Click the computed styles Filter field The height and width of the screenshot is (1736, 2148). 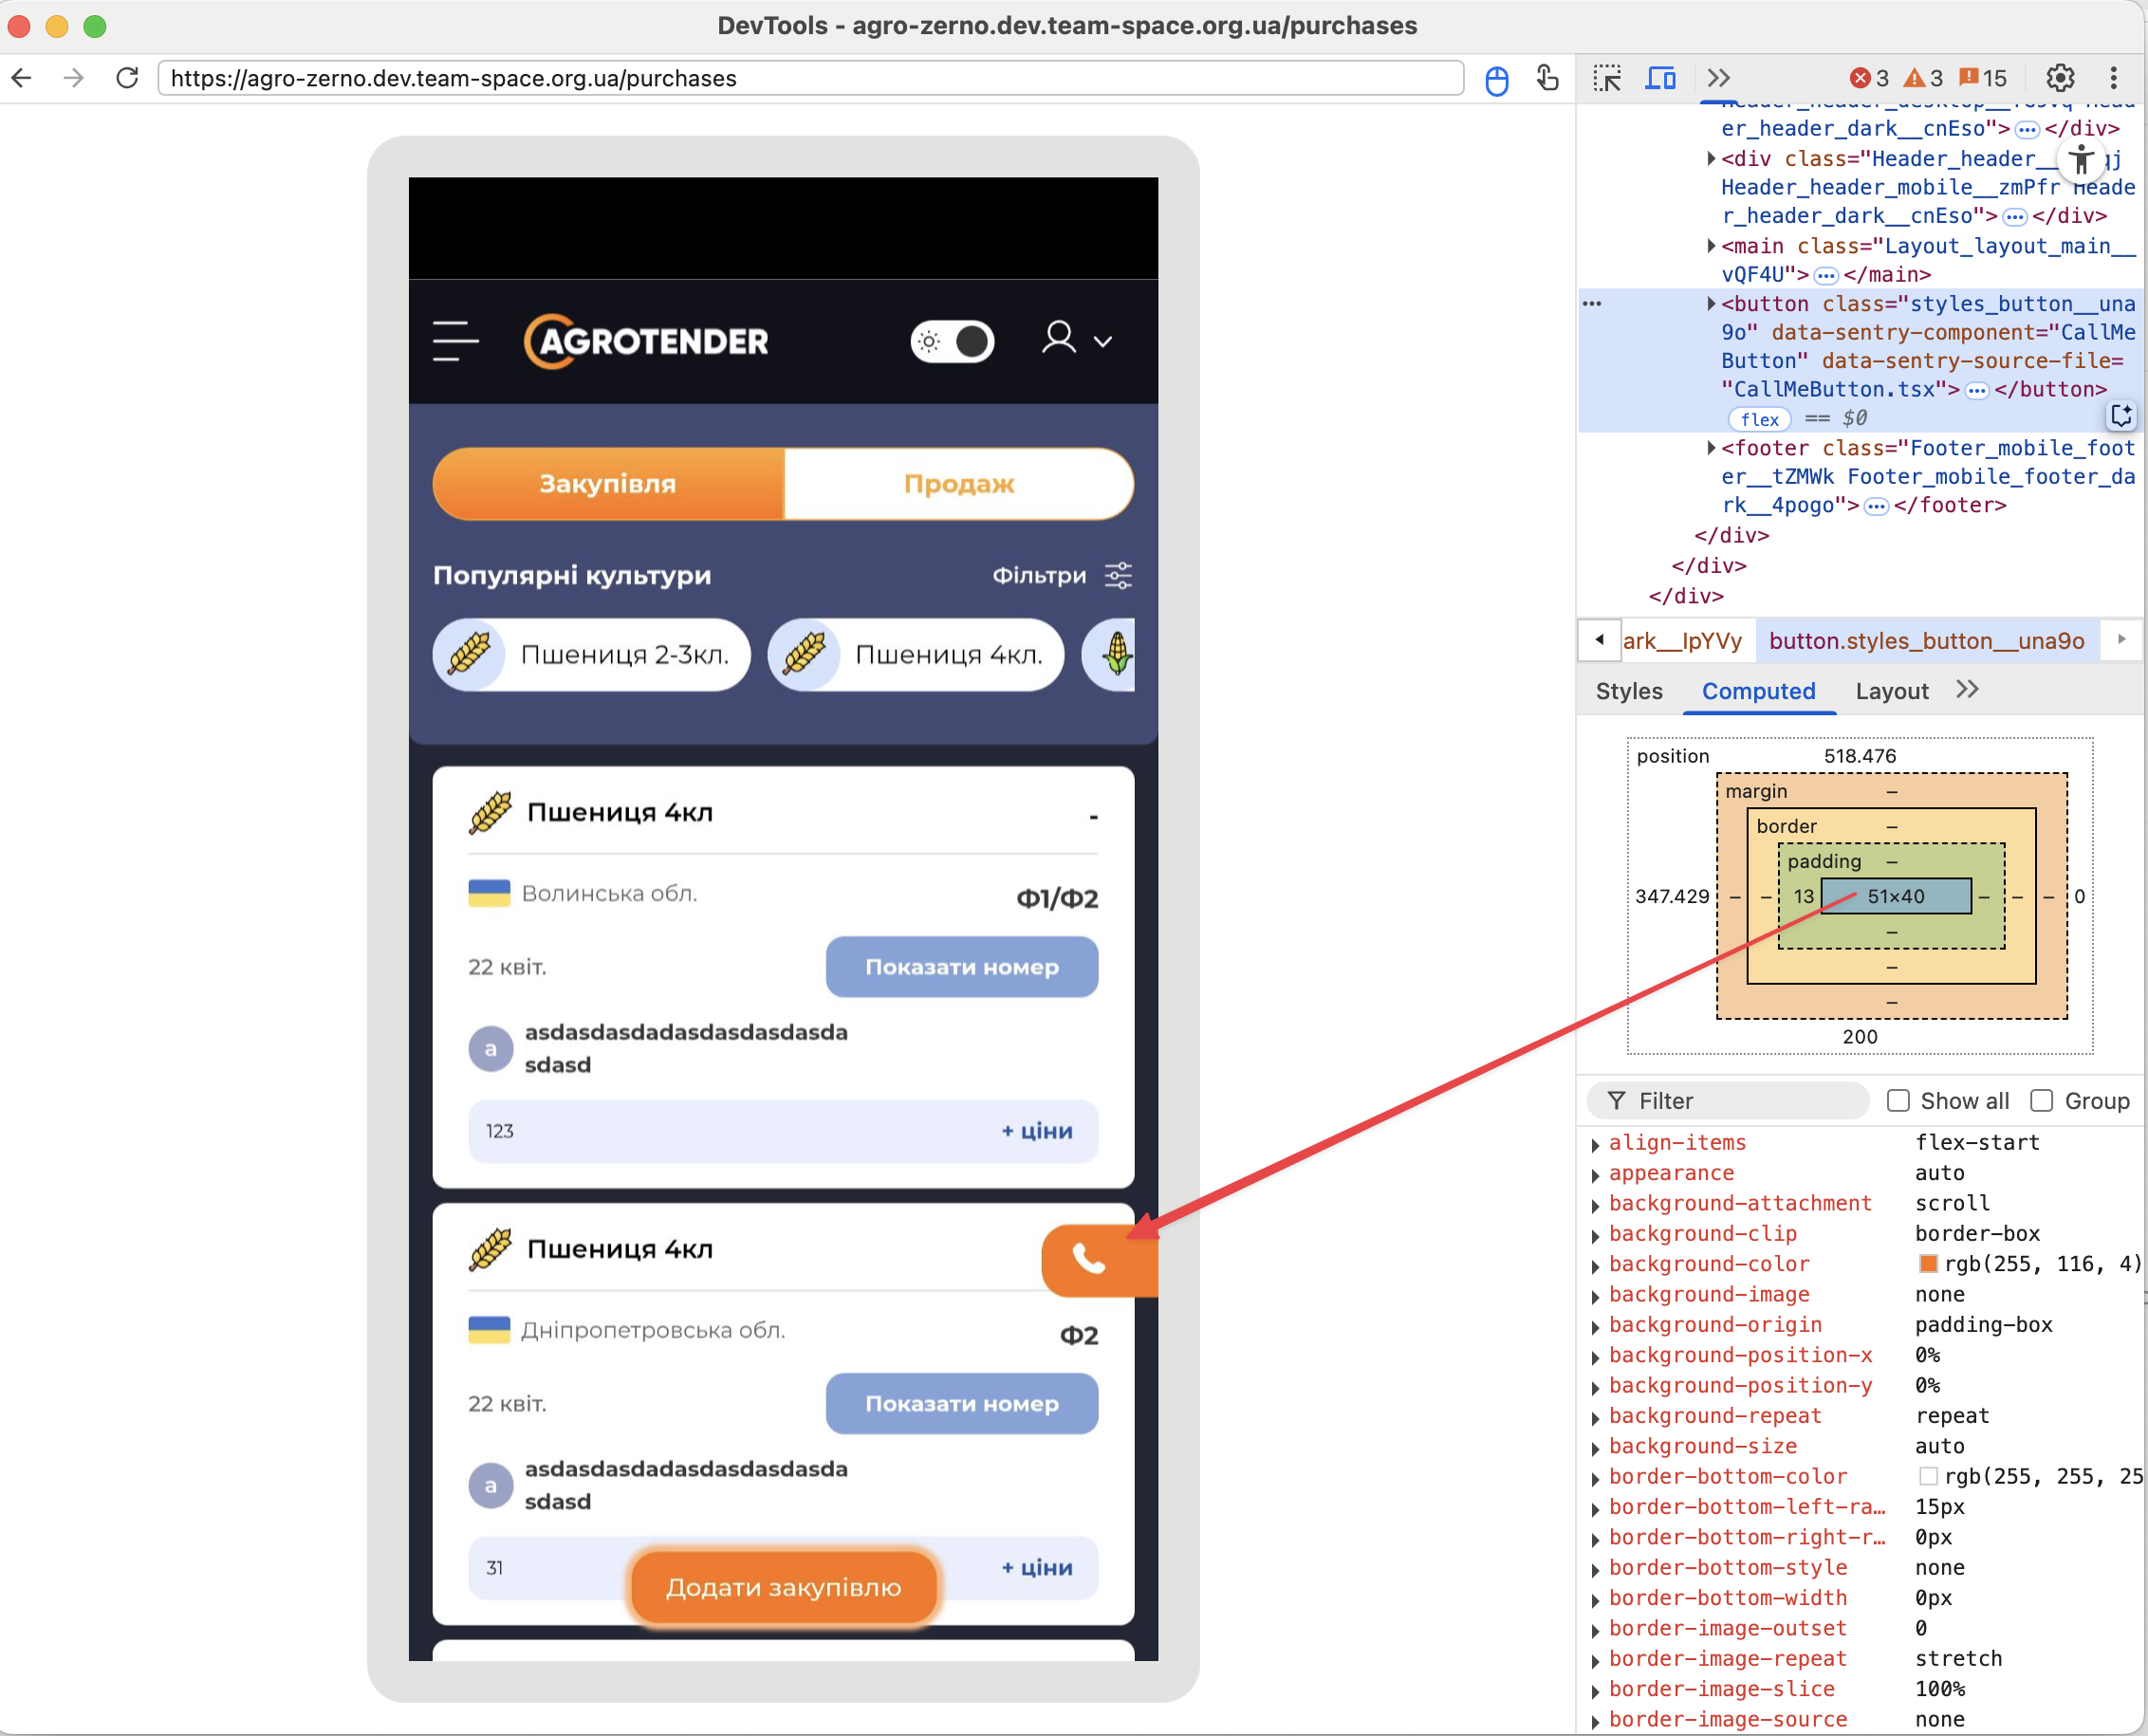click(x=1730, y=1100)
